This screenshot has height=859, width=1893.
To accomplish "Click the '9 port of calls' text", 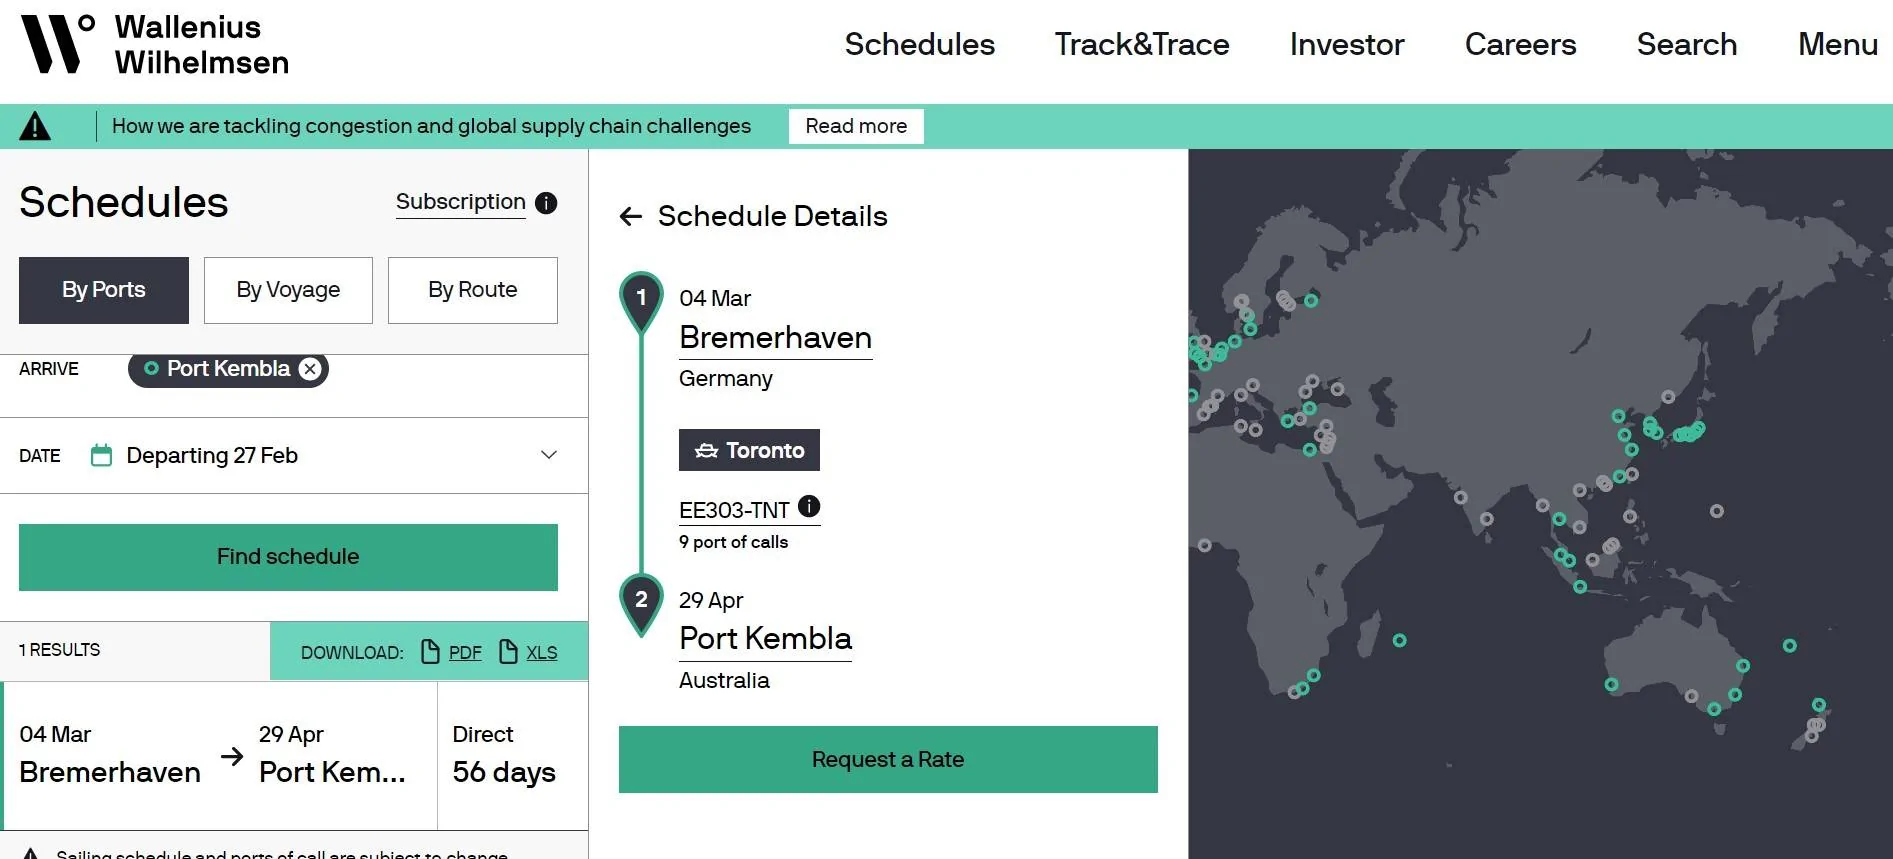I will 733,542.
